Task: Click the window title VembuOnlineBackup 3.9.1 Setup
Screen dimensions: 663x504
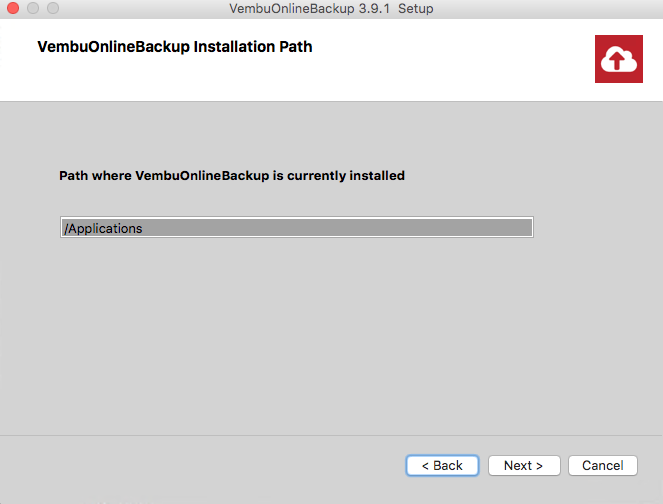Action: (331, 8)
